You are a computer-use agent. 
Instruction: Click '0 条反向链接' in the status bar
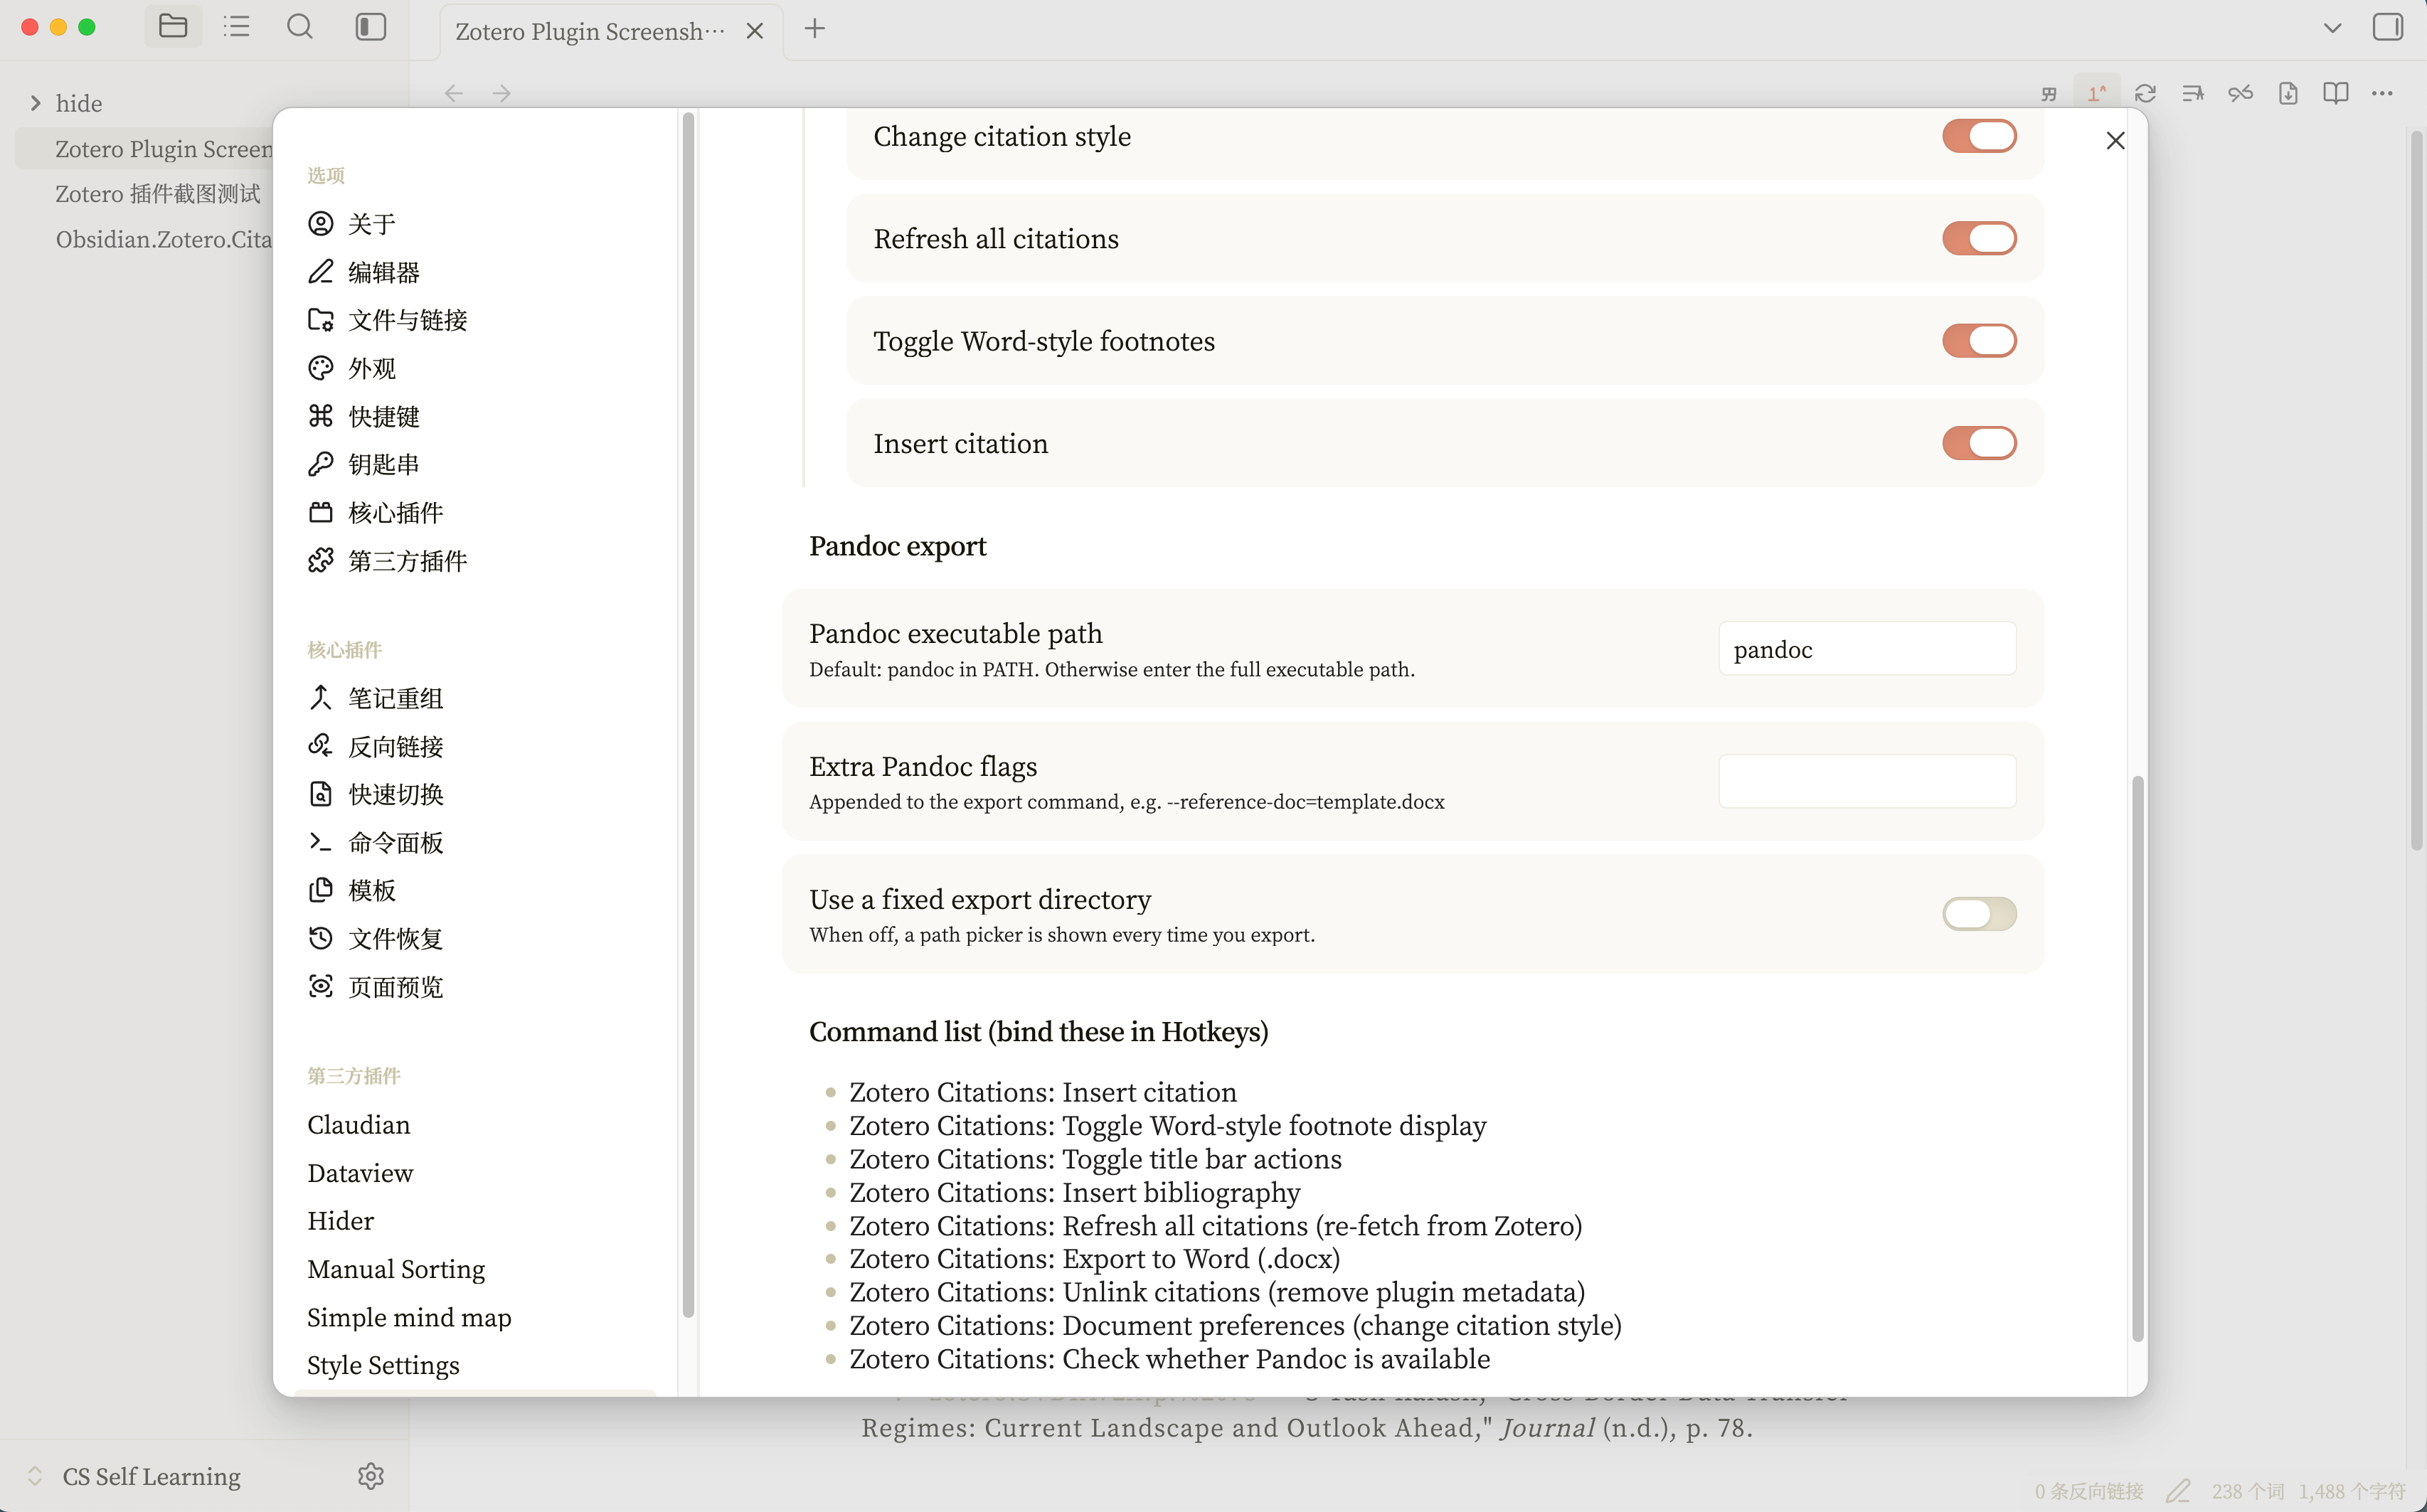(2089, 1491)
